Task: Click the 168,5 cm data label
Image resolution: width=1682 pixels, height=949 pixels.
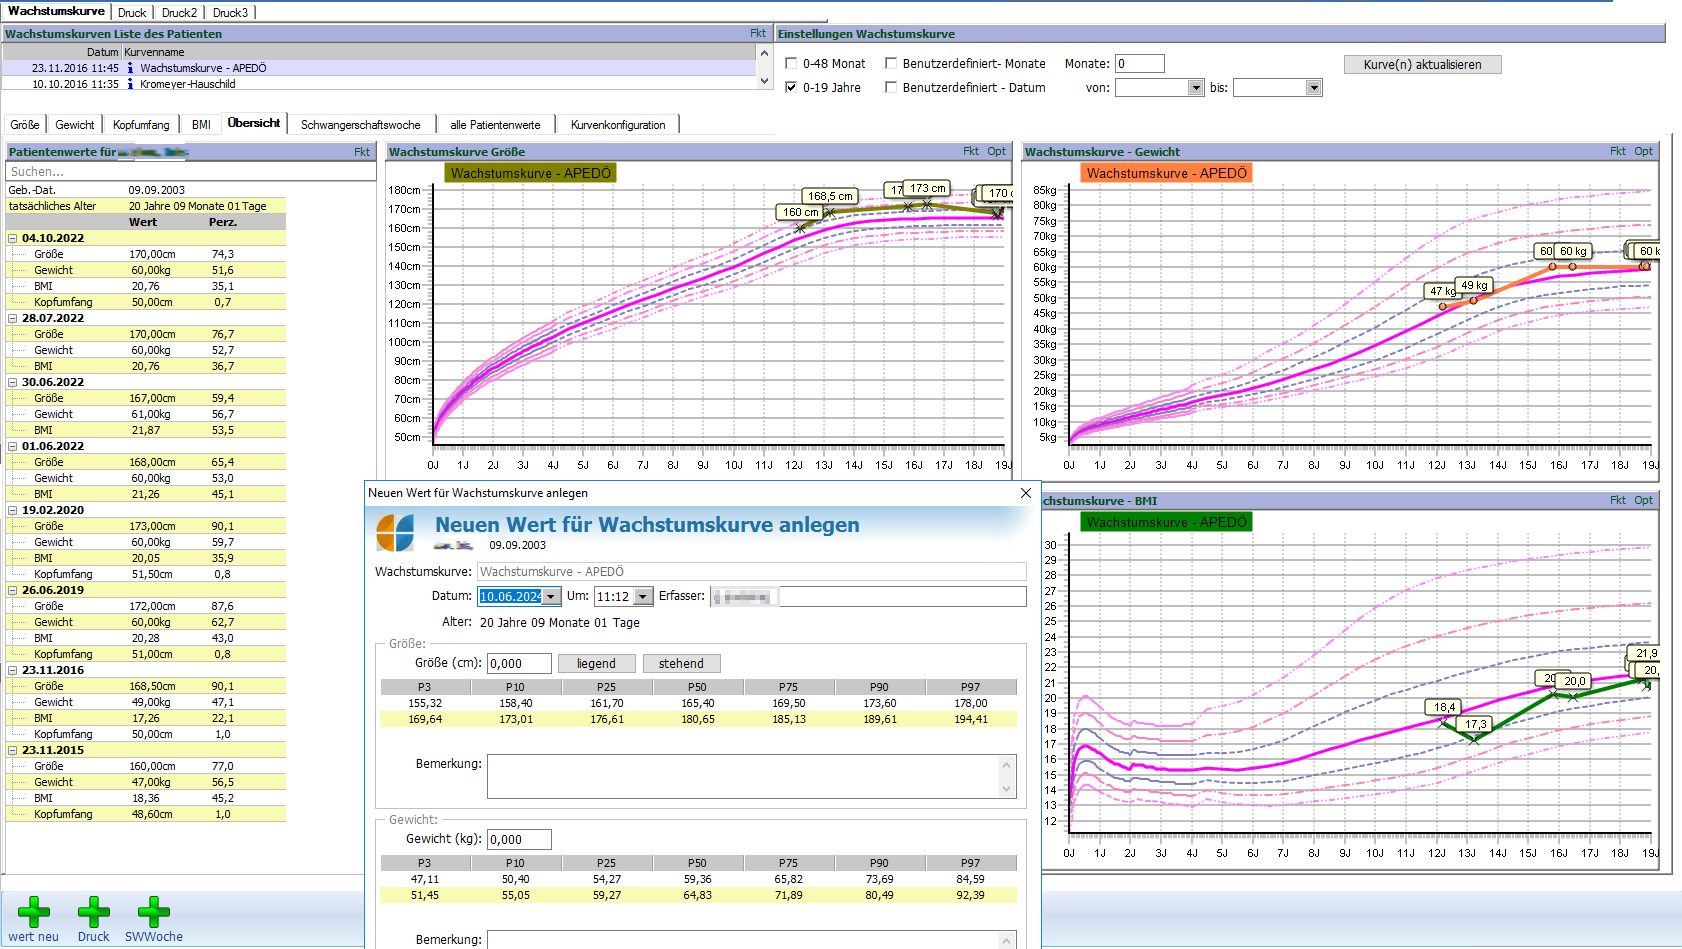Action: pyautogui.click(x=830, y=196)
